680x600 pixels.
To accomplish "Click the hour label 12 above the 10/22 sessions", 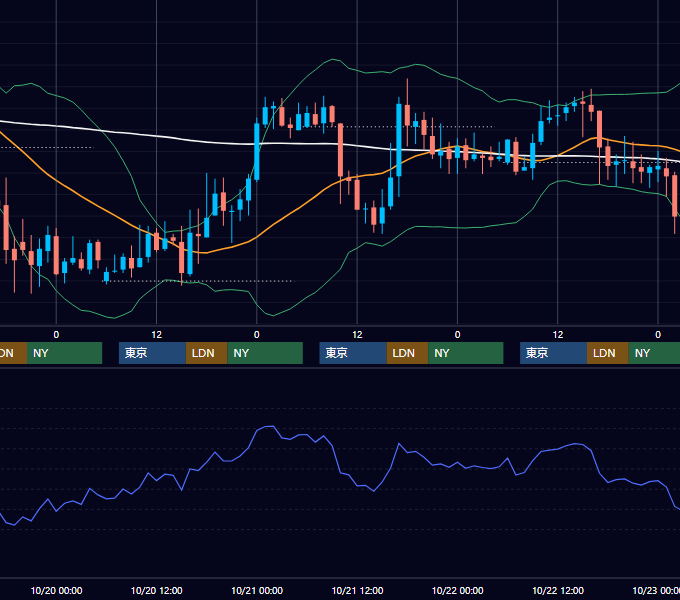I will click(x=558, y=335).
